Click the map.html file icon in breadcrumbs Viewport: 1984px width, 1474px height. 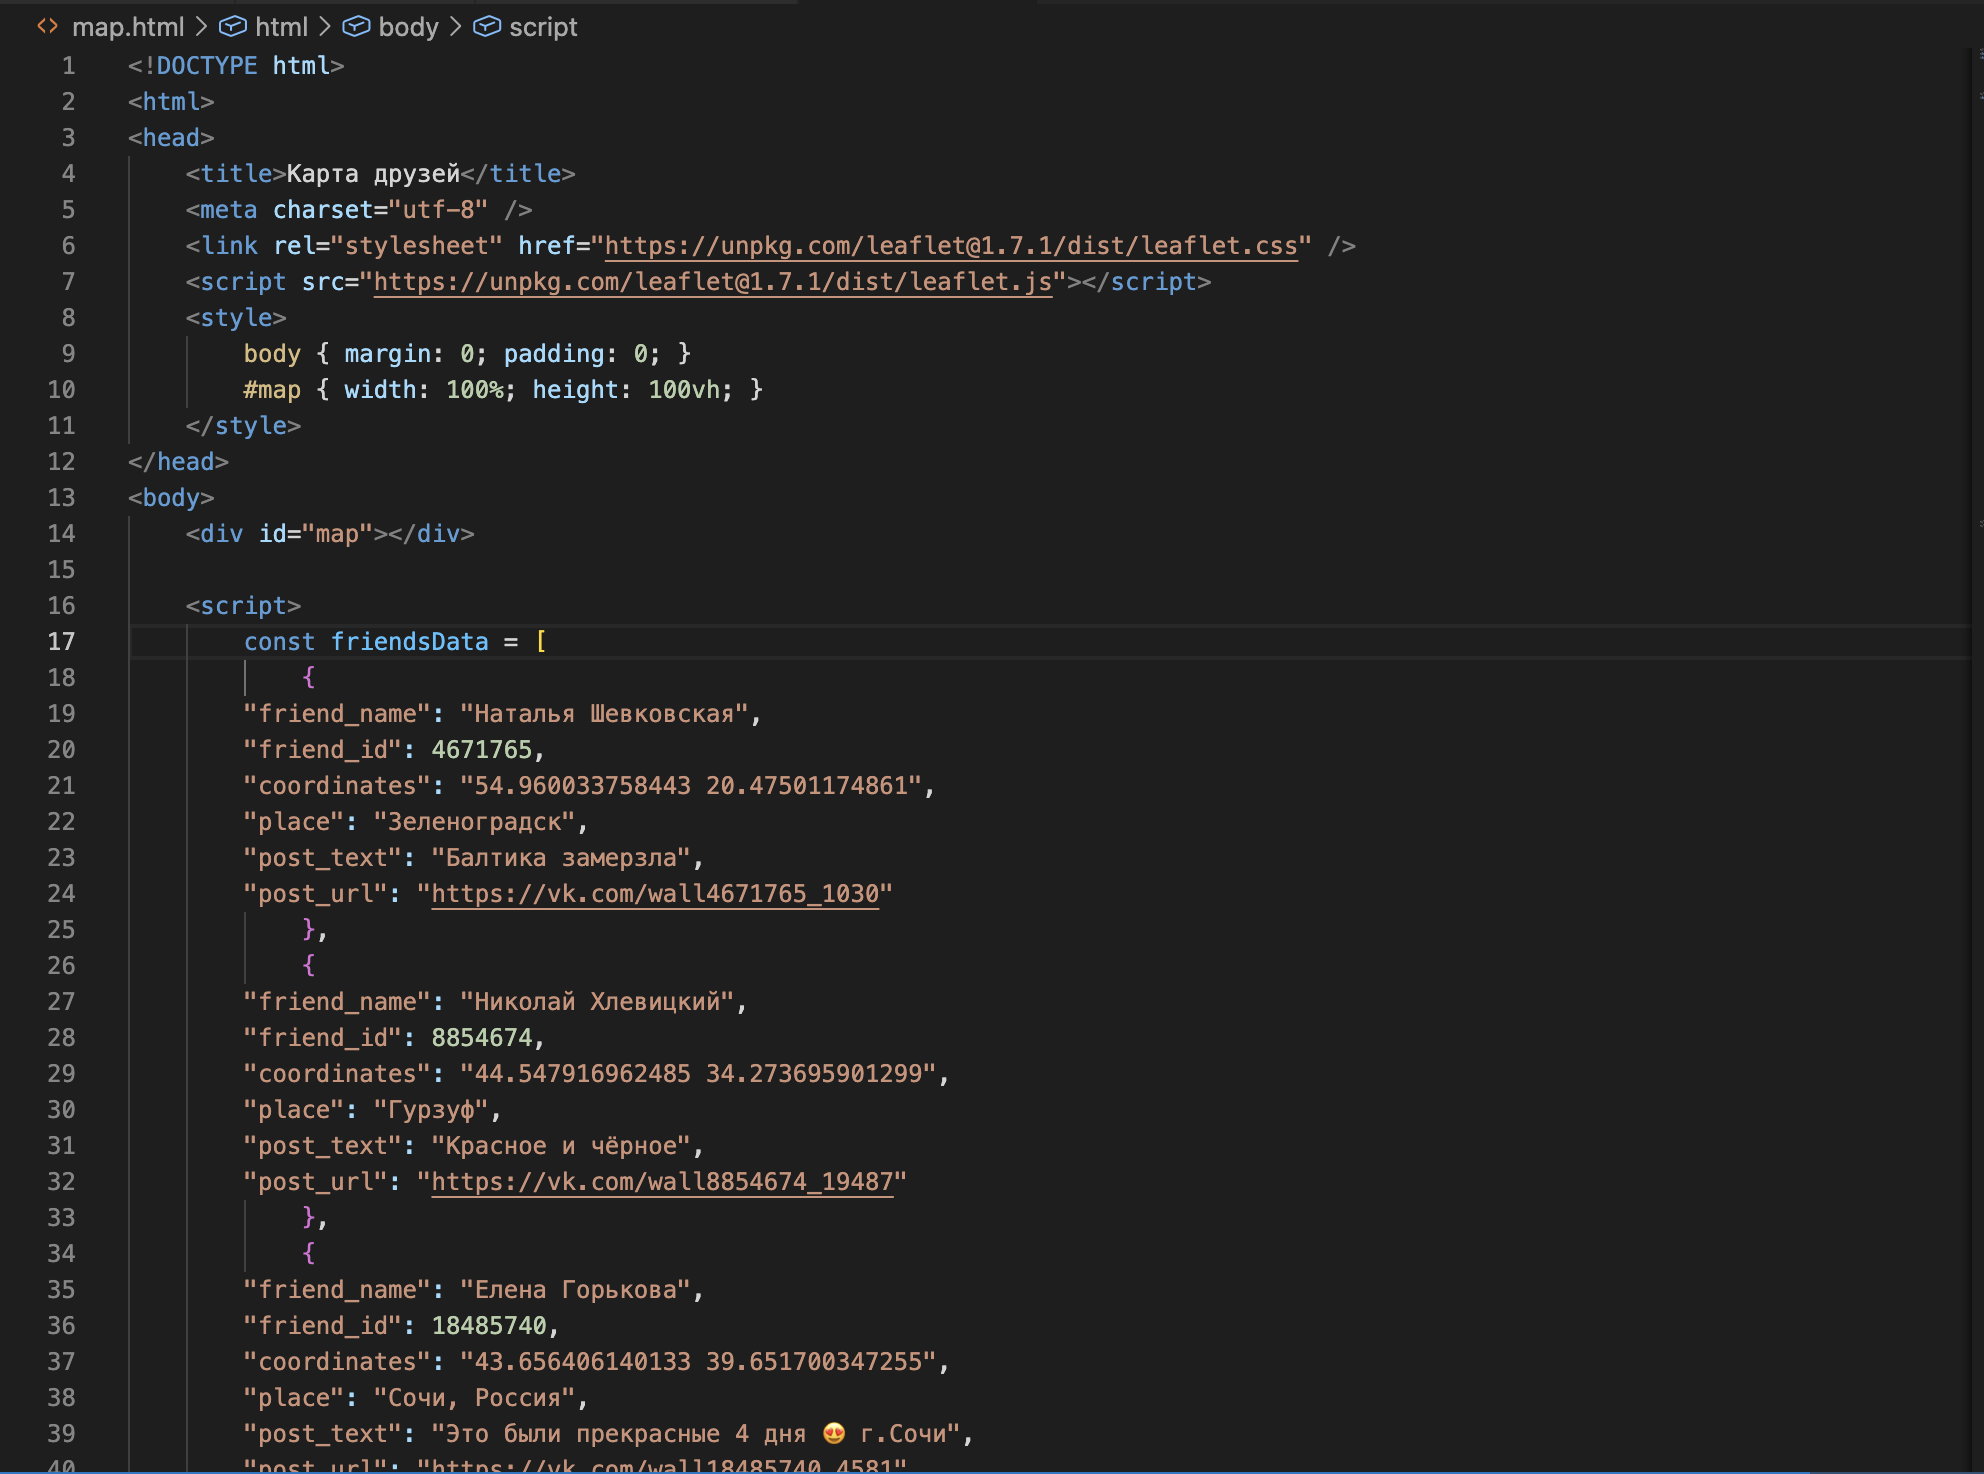coord(47,27)
